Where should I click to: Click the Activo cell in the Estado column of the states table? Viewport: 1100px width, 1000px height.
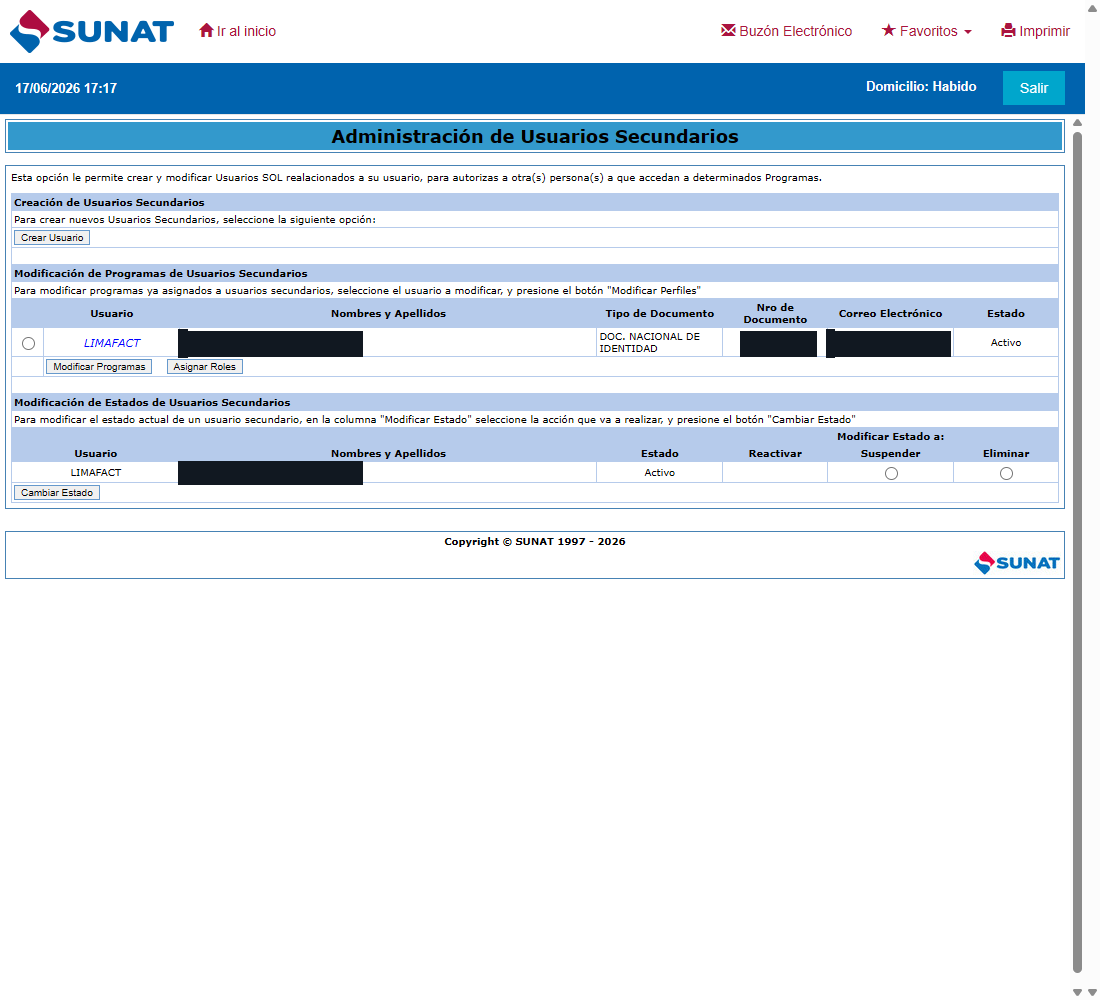point(659,473)
